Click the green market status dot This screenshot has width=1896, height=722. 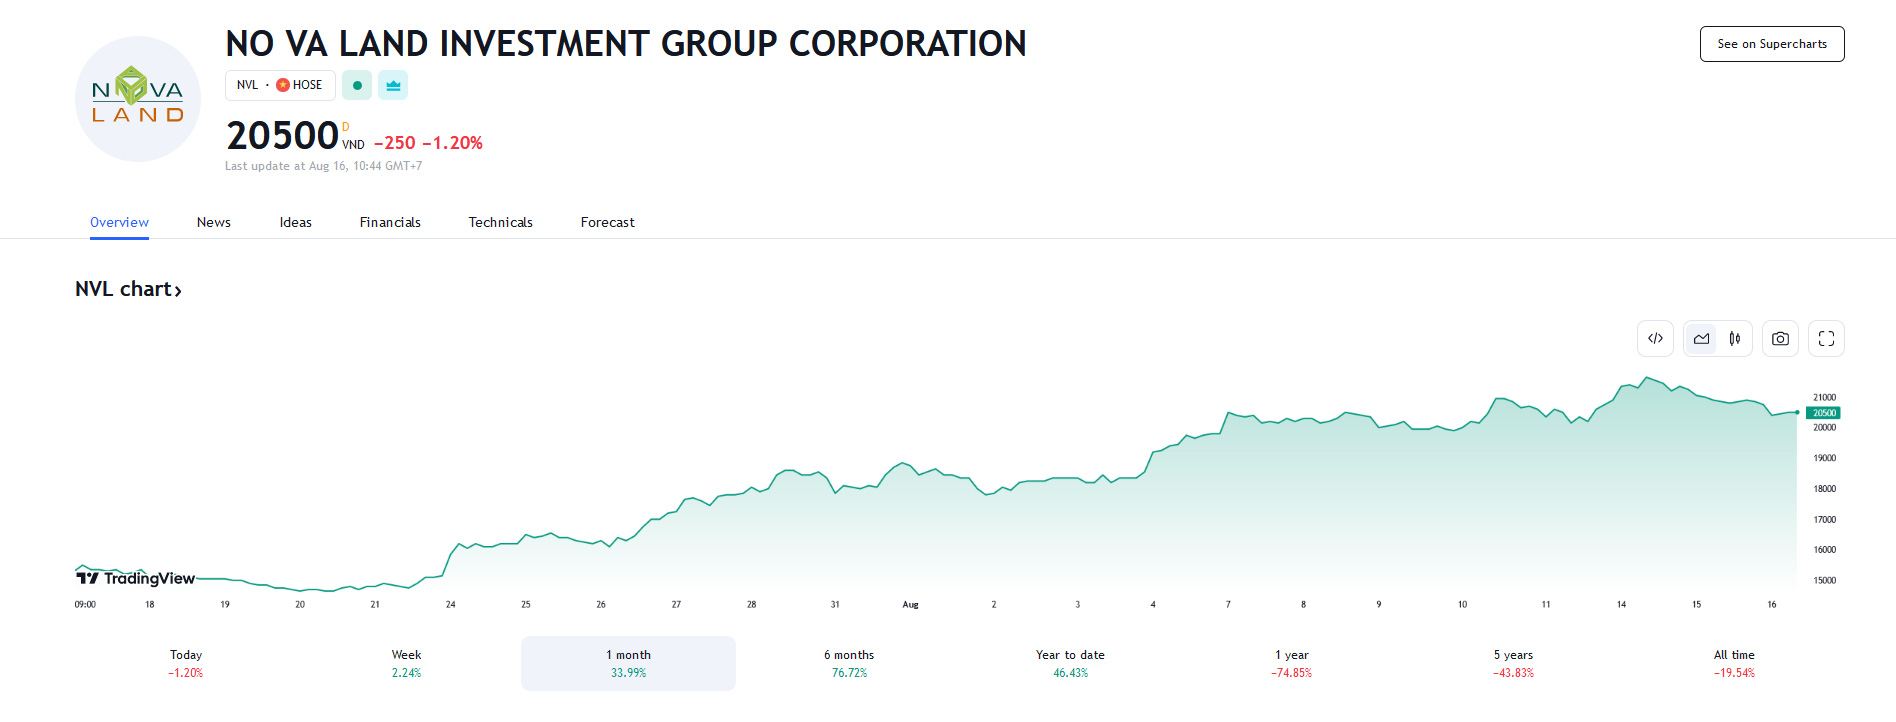coord(357,86)
